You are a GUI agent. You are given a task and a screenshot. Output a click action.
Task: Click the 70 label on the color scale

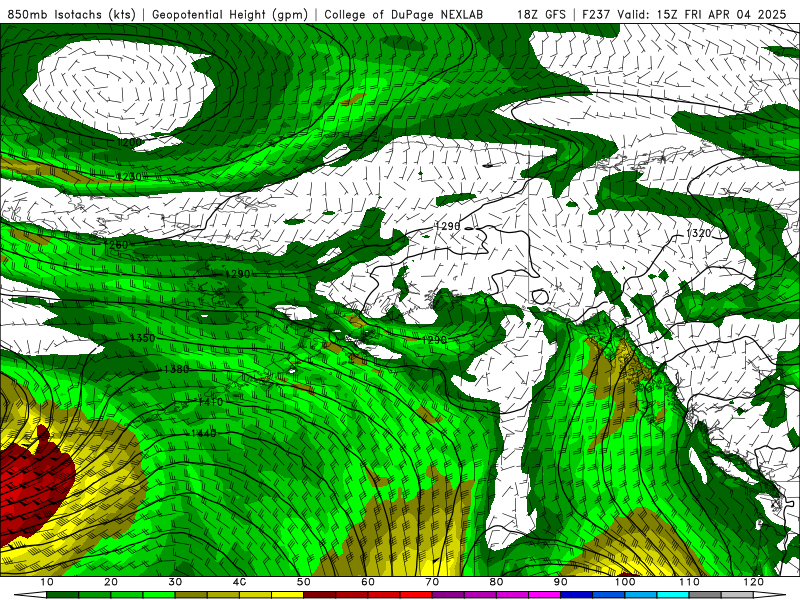tap(432, 582)
